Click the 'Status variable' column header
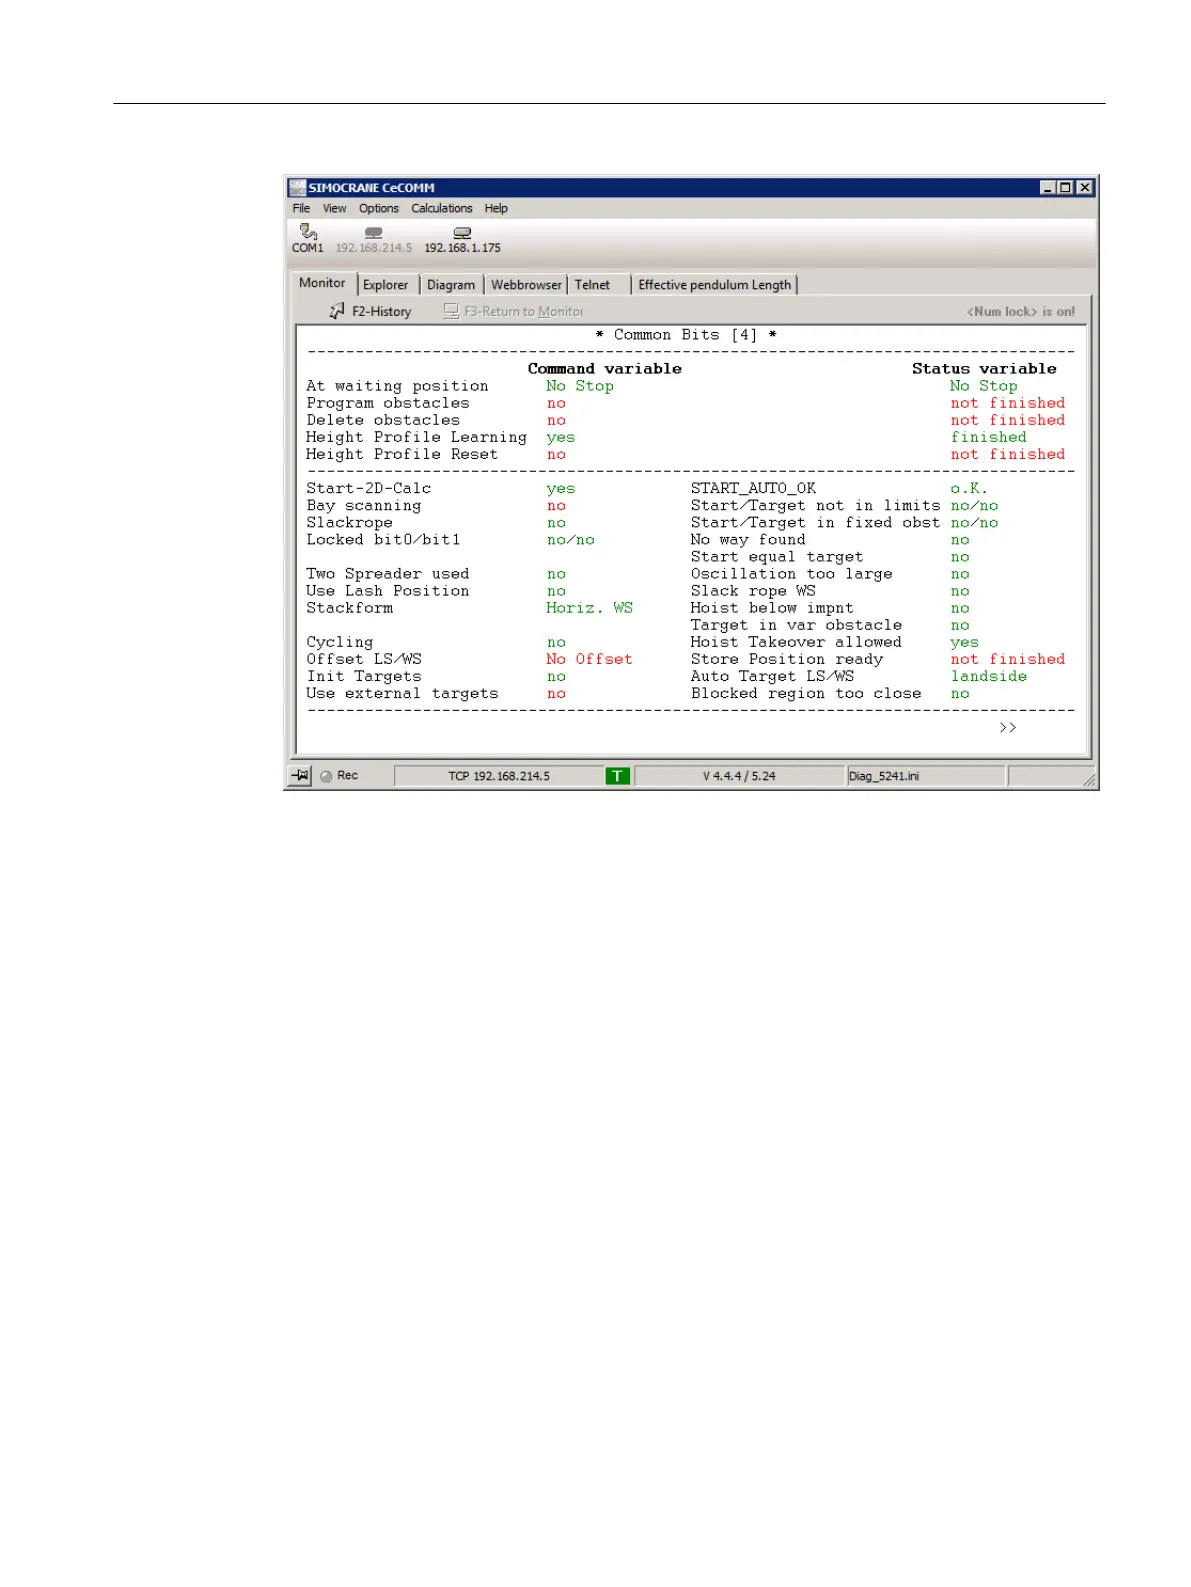This screenshot has height=1587, width=1191. 984,369
